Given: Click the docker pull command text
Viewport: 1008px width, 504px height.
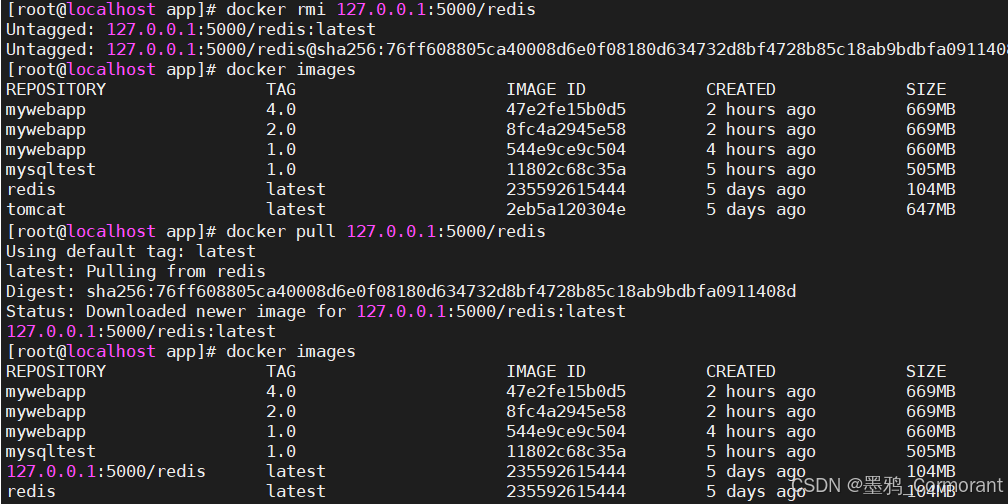Looking at the screenshot, I should 386,231.
